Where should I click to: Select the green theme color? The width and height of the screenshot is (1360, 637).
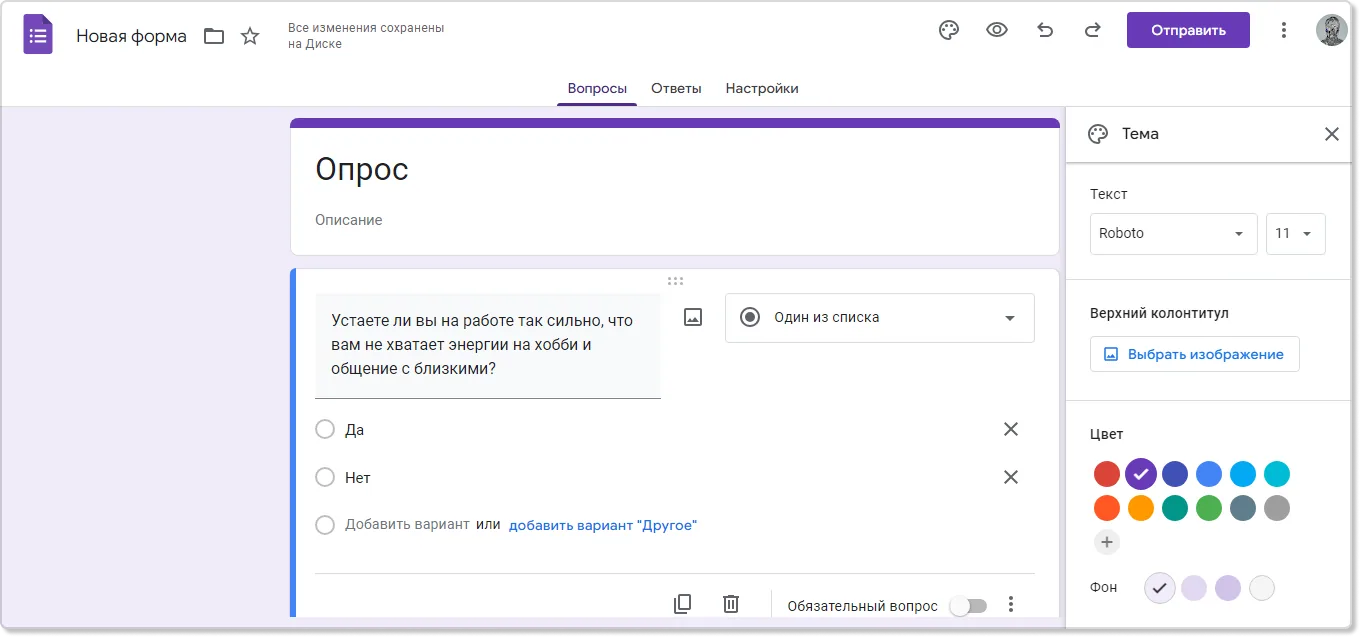tap(1209, 508)
